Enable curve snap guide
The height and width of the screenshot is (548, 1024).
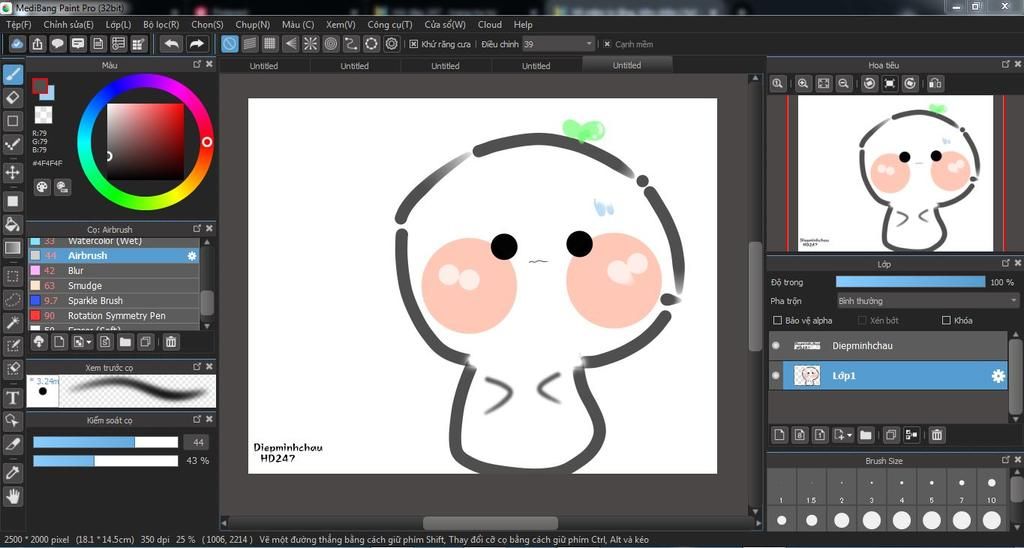tap(351, 44)
